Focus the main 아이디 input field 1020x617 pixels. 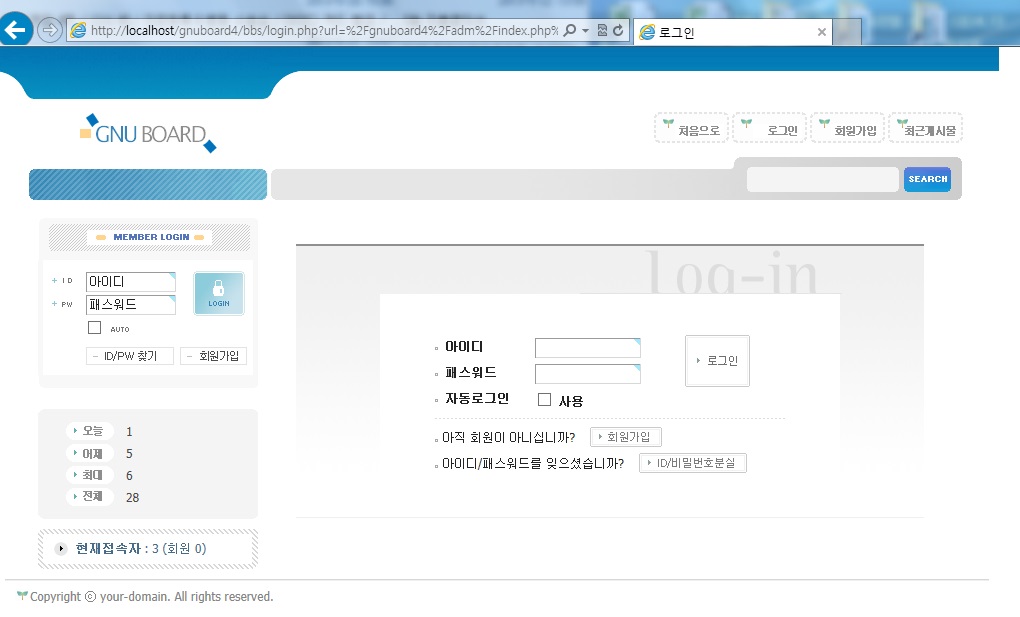tap(587, 348)
